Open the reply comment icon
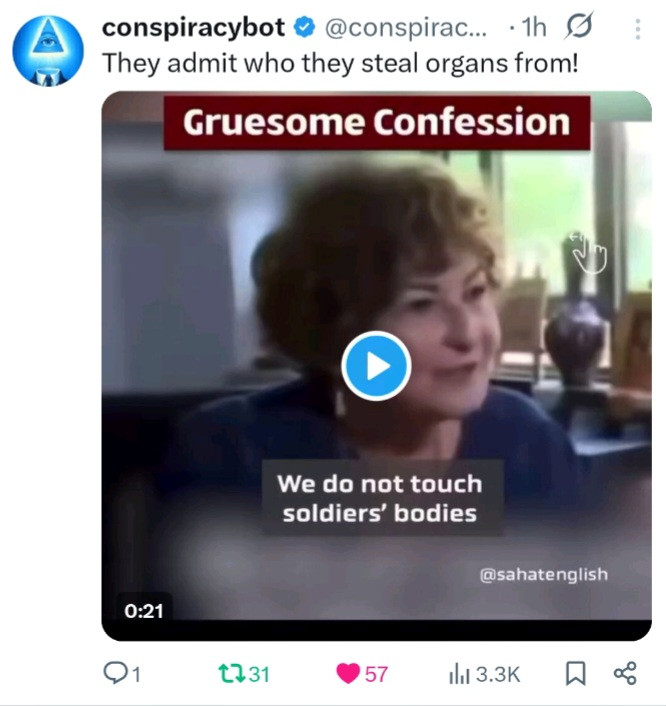This screenshot has width=666, height=706. click(x=115, y=673)
